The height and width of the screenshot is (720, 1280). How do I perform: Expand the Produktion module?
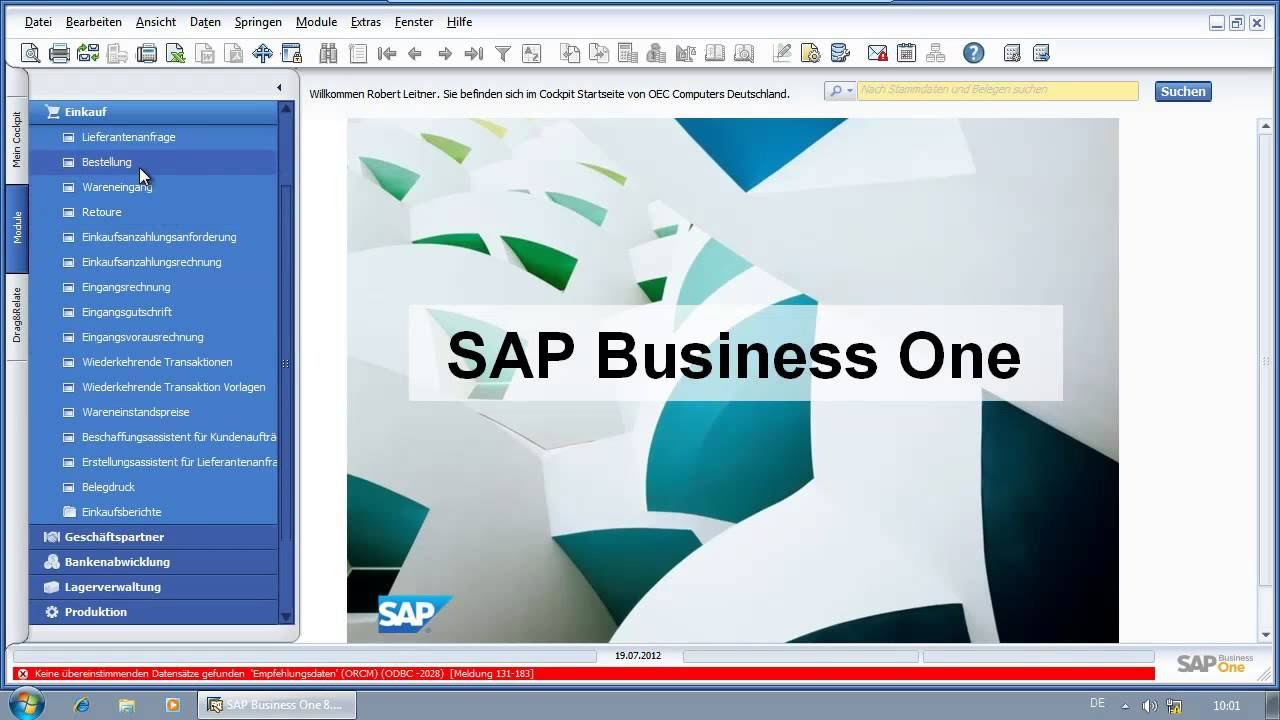[x=153, y=612]
